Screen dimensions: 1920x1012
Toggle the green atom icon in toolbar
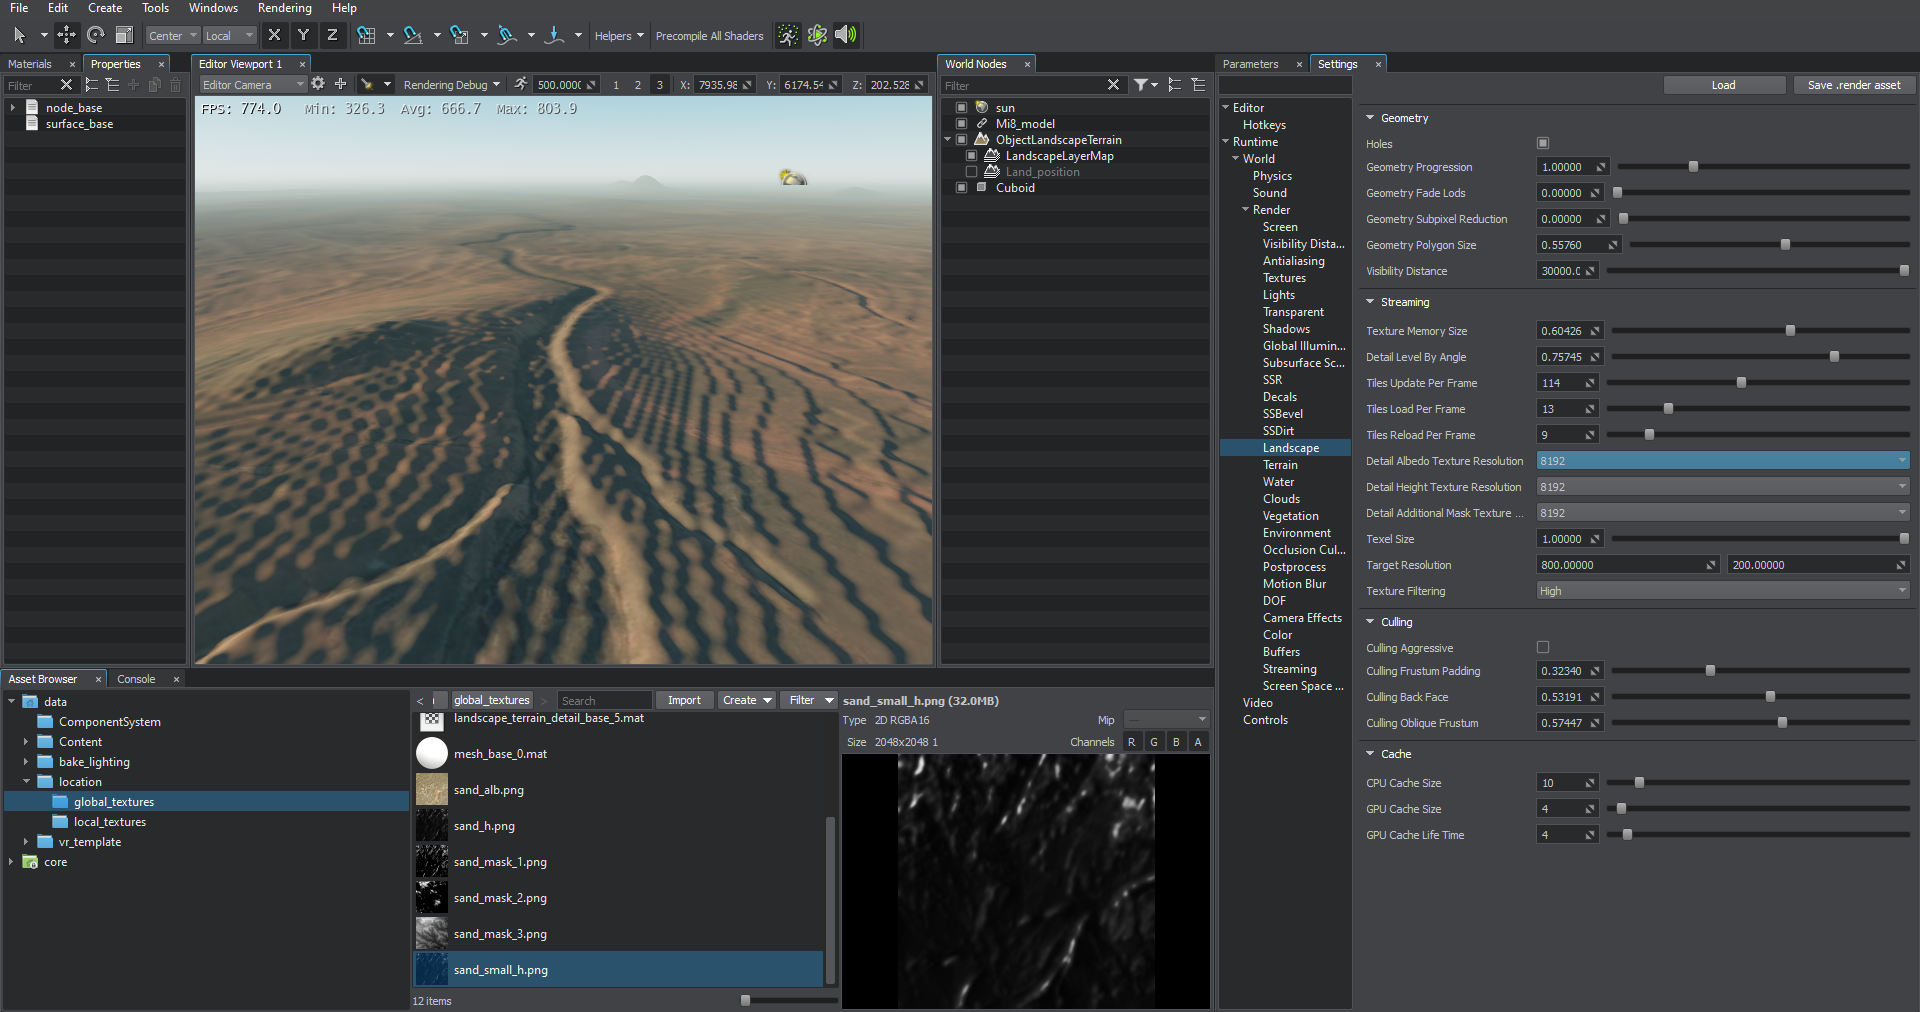[x=817, y=35]
